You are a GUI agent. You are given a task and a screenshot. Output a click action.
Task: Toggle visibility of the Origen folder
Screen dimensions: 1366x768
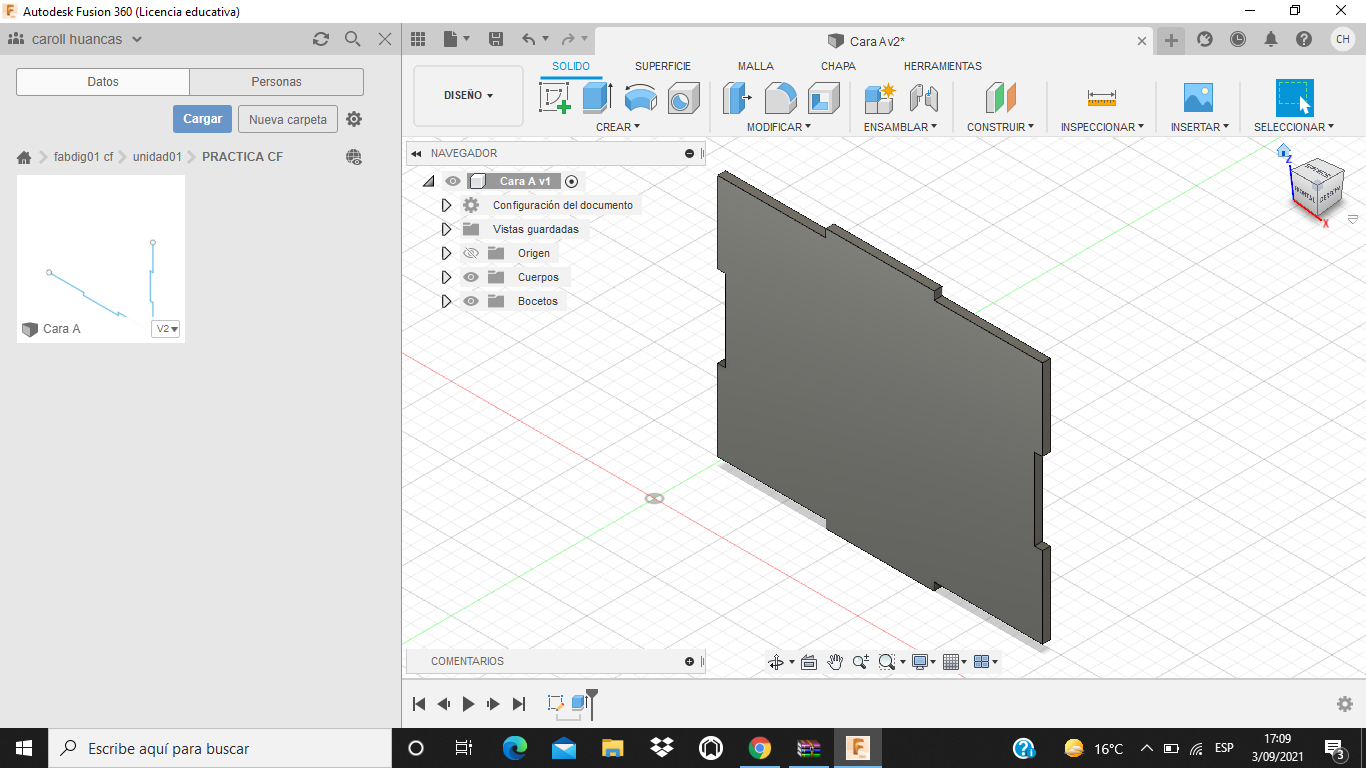pos(471,253)
